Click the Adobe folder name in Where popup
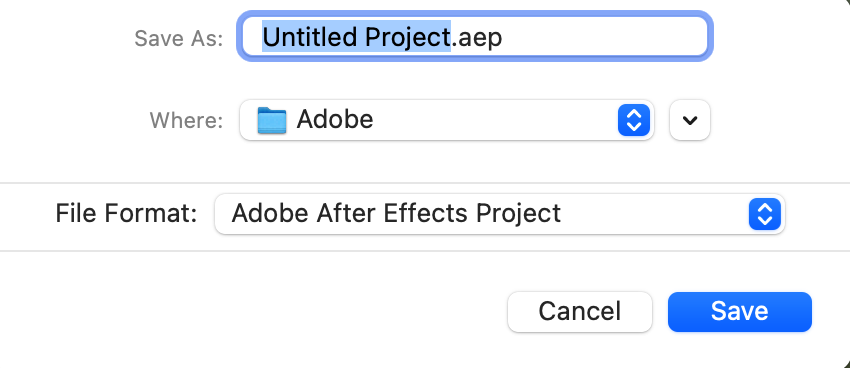This screenshot has width=850, height=368. click(334, 119)
